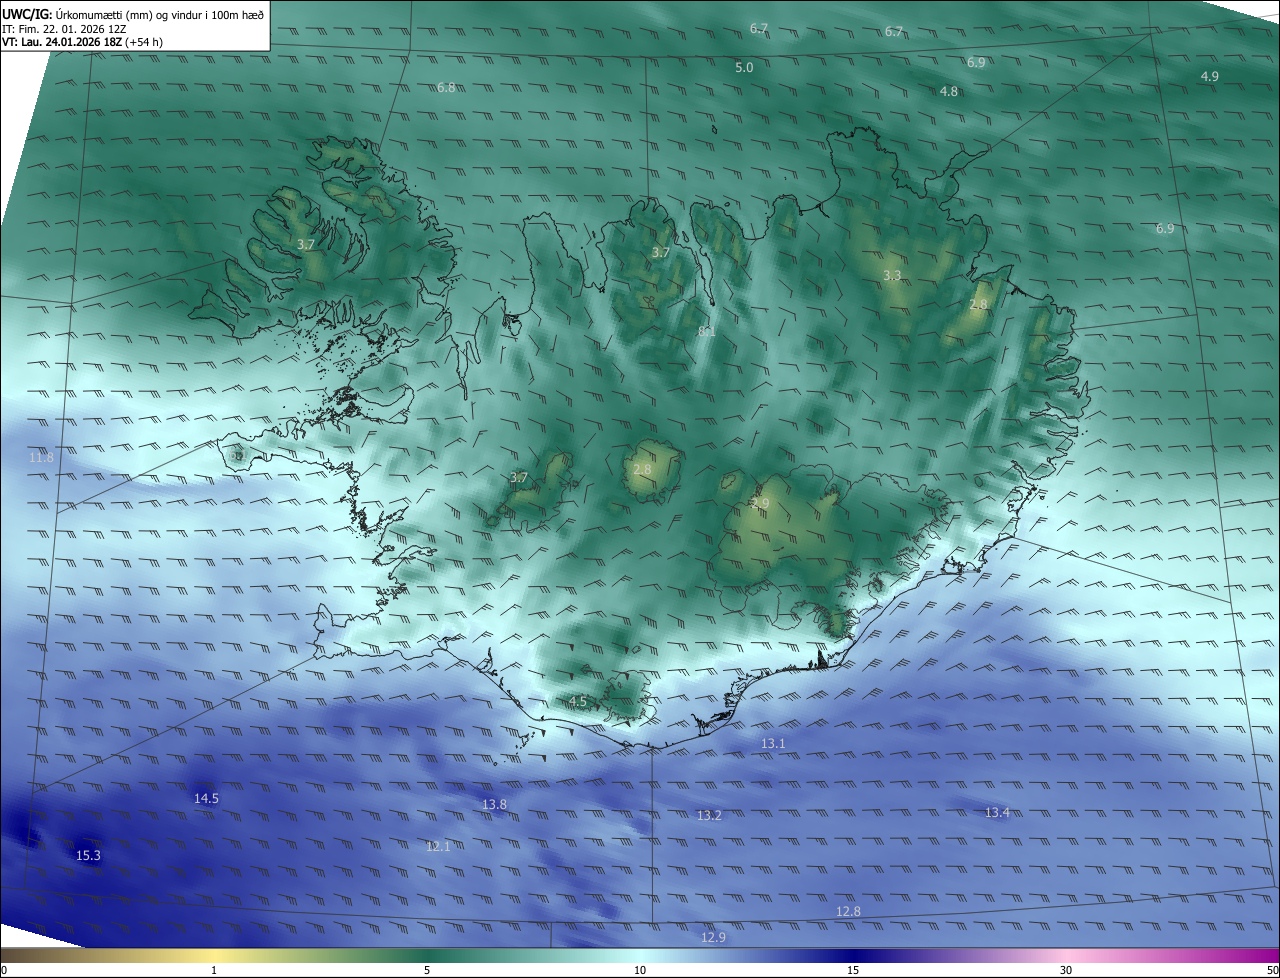
Task: Click the legend tick labelled 5
Action: click(427, 971)
